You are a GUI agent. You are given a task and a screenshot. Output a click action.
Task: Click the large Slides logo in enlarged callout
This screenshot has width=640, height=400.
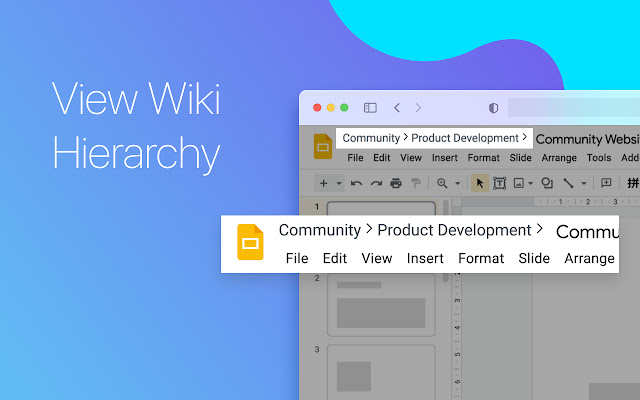coord(250,242)
